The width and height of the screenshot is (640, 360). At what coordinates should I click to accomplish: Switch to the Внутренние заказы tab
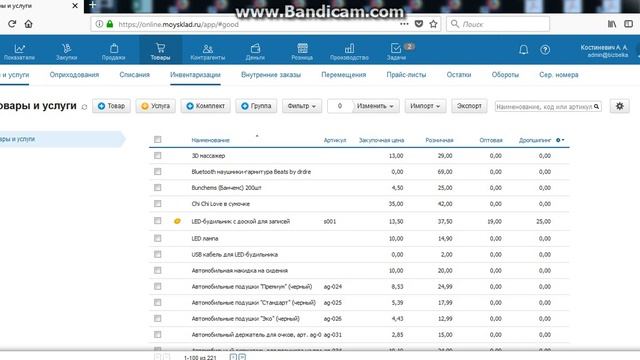(x=271, y=75)
